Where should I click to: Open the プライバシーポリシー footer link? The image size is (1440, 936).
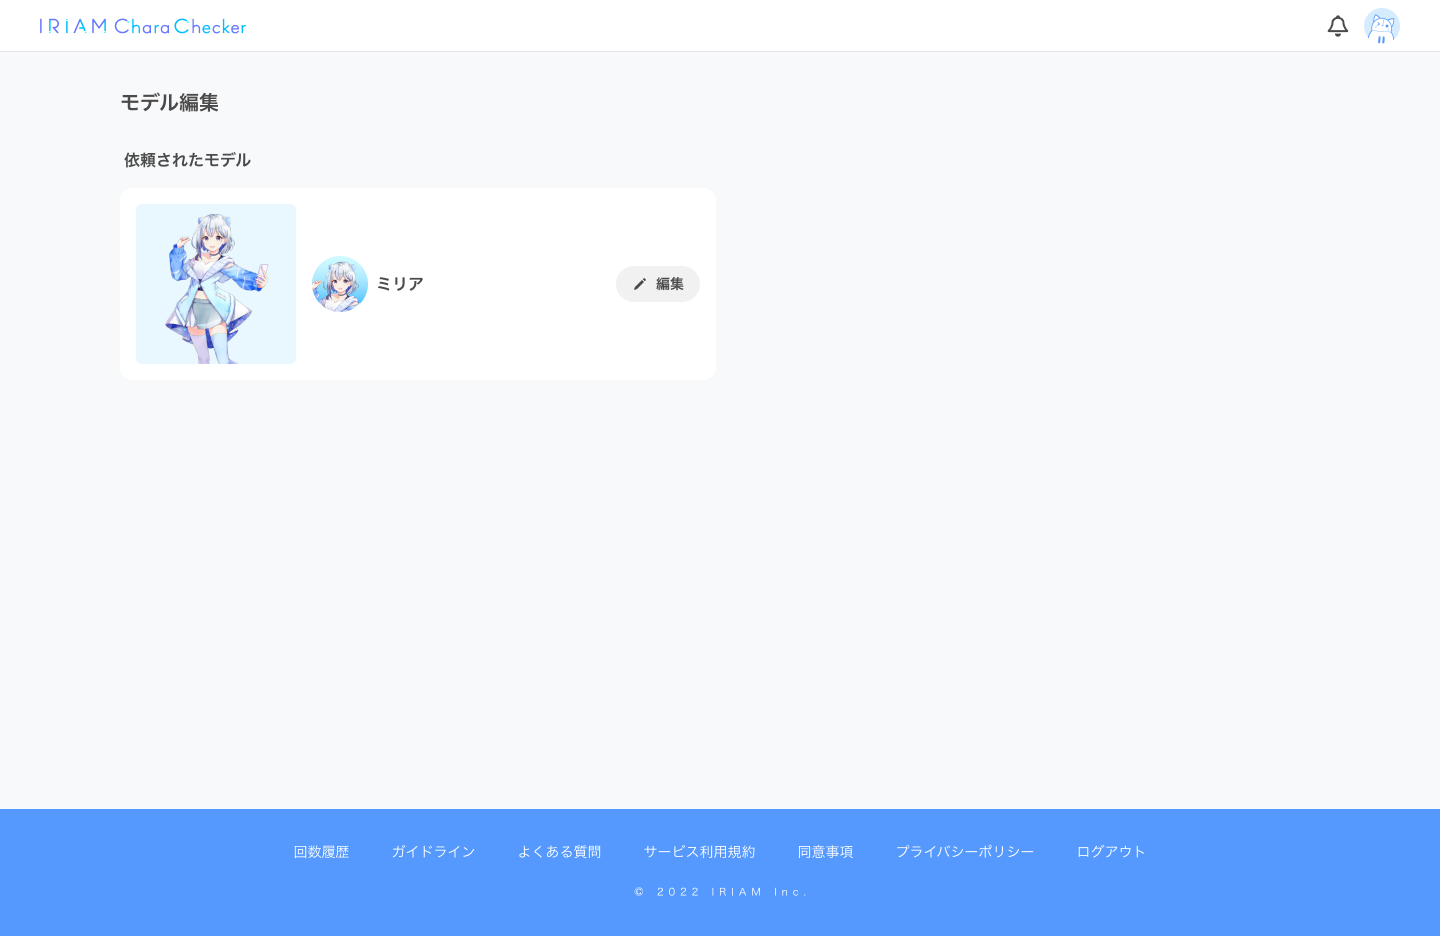click(965, 852)
